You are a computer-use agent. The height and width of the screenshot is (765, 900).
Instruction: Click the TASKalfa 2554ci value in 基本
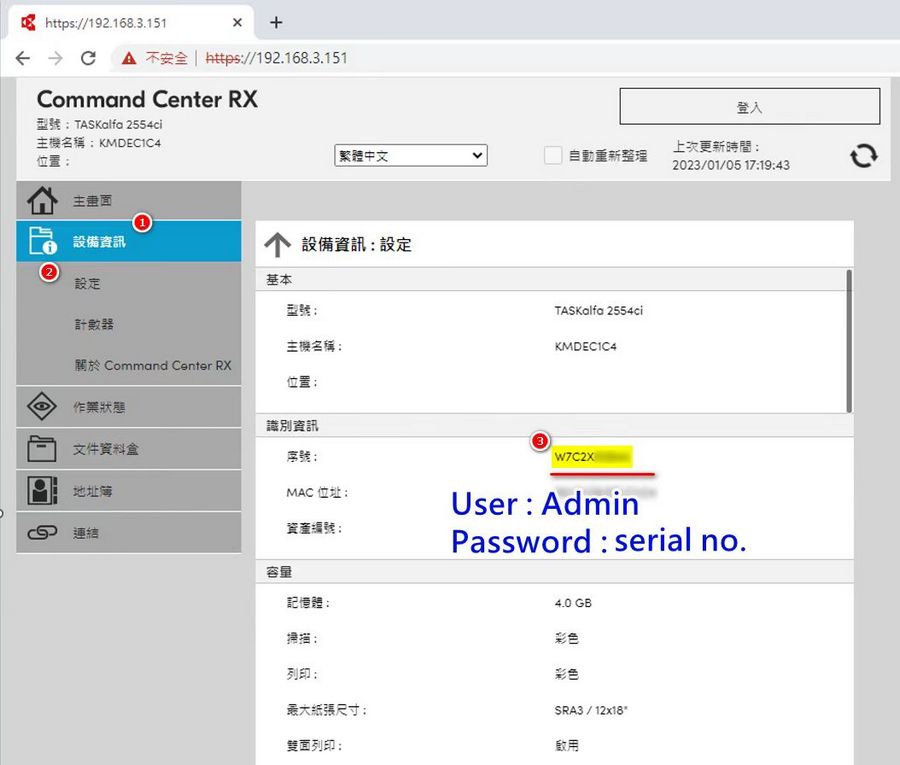tap(599, 310)
